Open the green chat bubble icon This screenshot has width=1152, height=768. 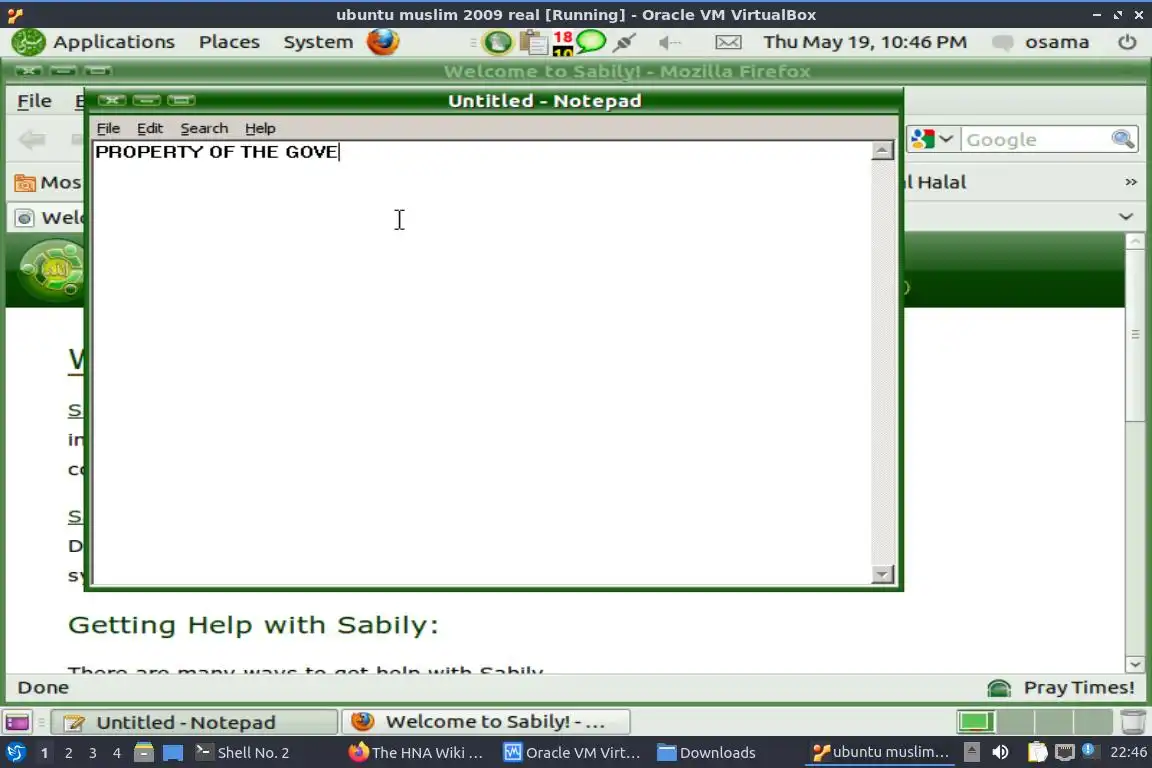[591, 42]
